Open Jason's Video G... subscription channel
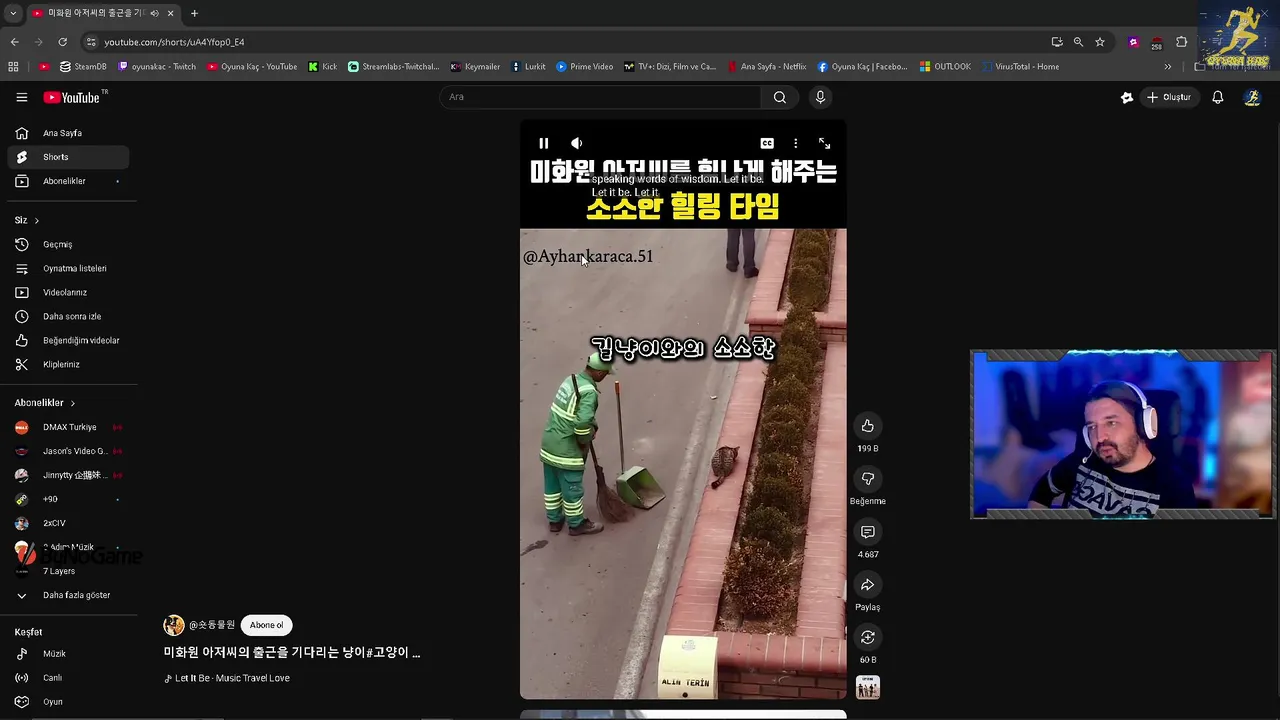 point(68,451)
